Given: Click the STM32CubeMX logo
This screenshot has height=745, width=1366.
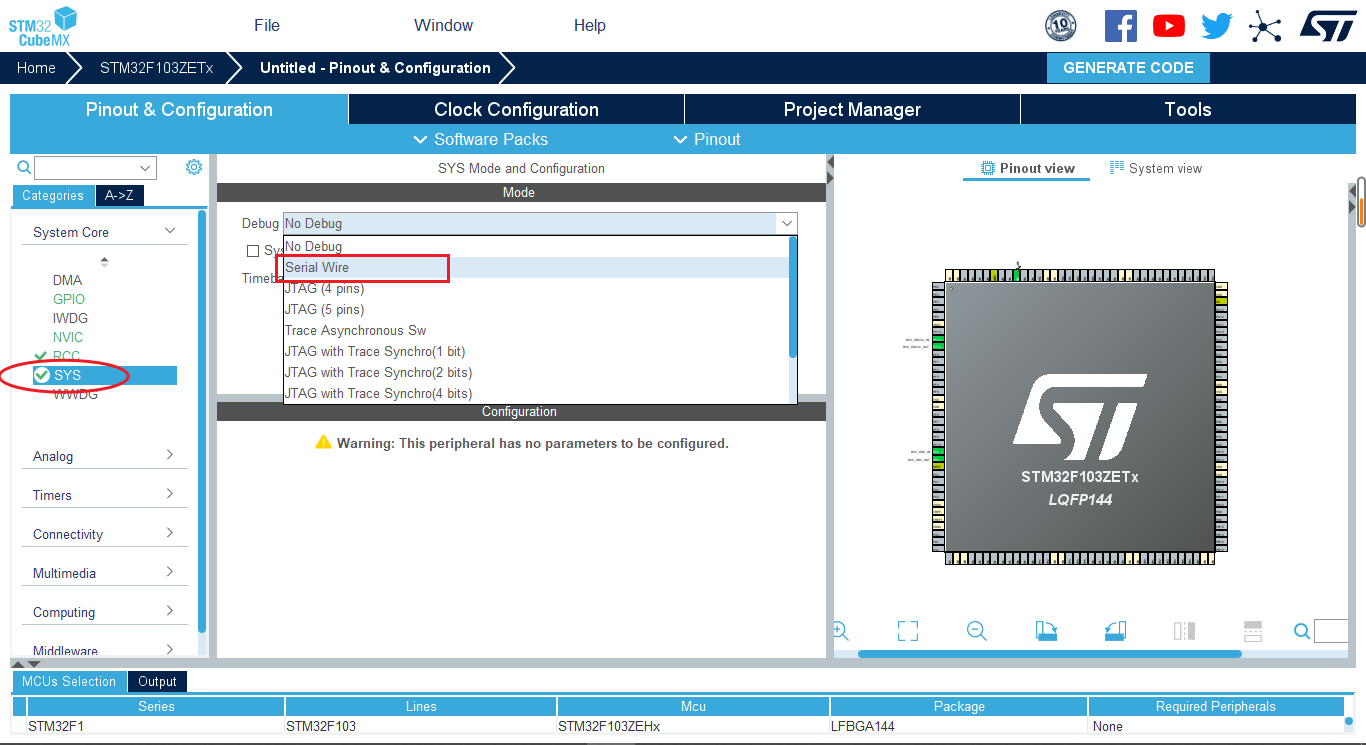Looking at the screenshot, I should [x=43, y=26].
